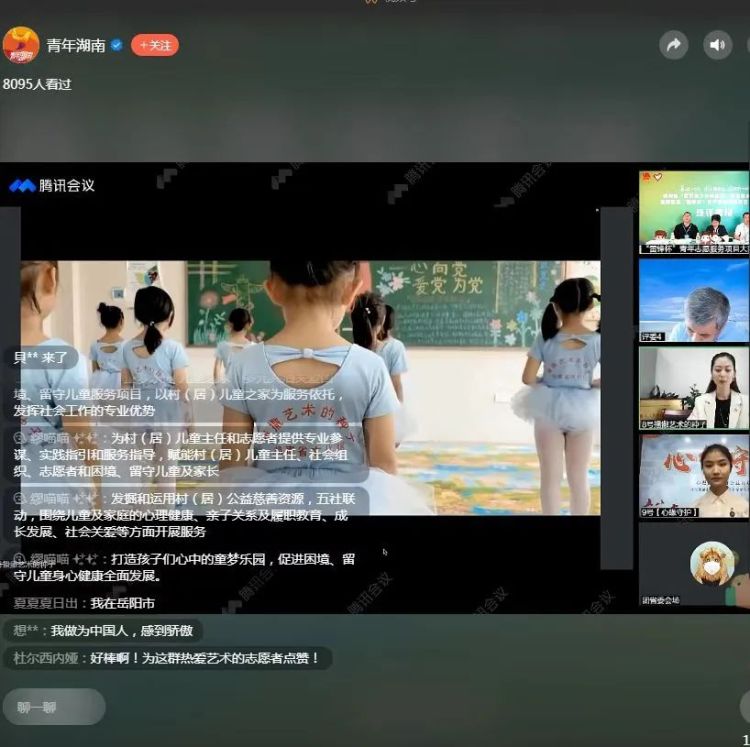The height and width of the screenshot is (747, 750).
Task: Click the share arrow icon
Action: pos(673,45)
